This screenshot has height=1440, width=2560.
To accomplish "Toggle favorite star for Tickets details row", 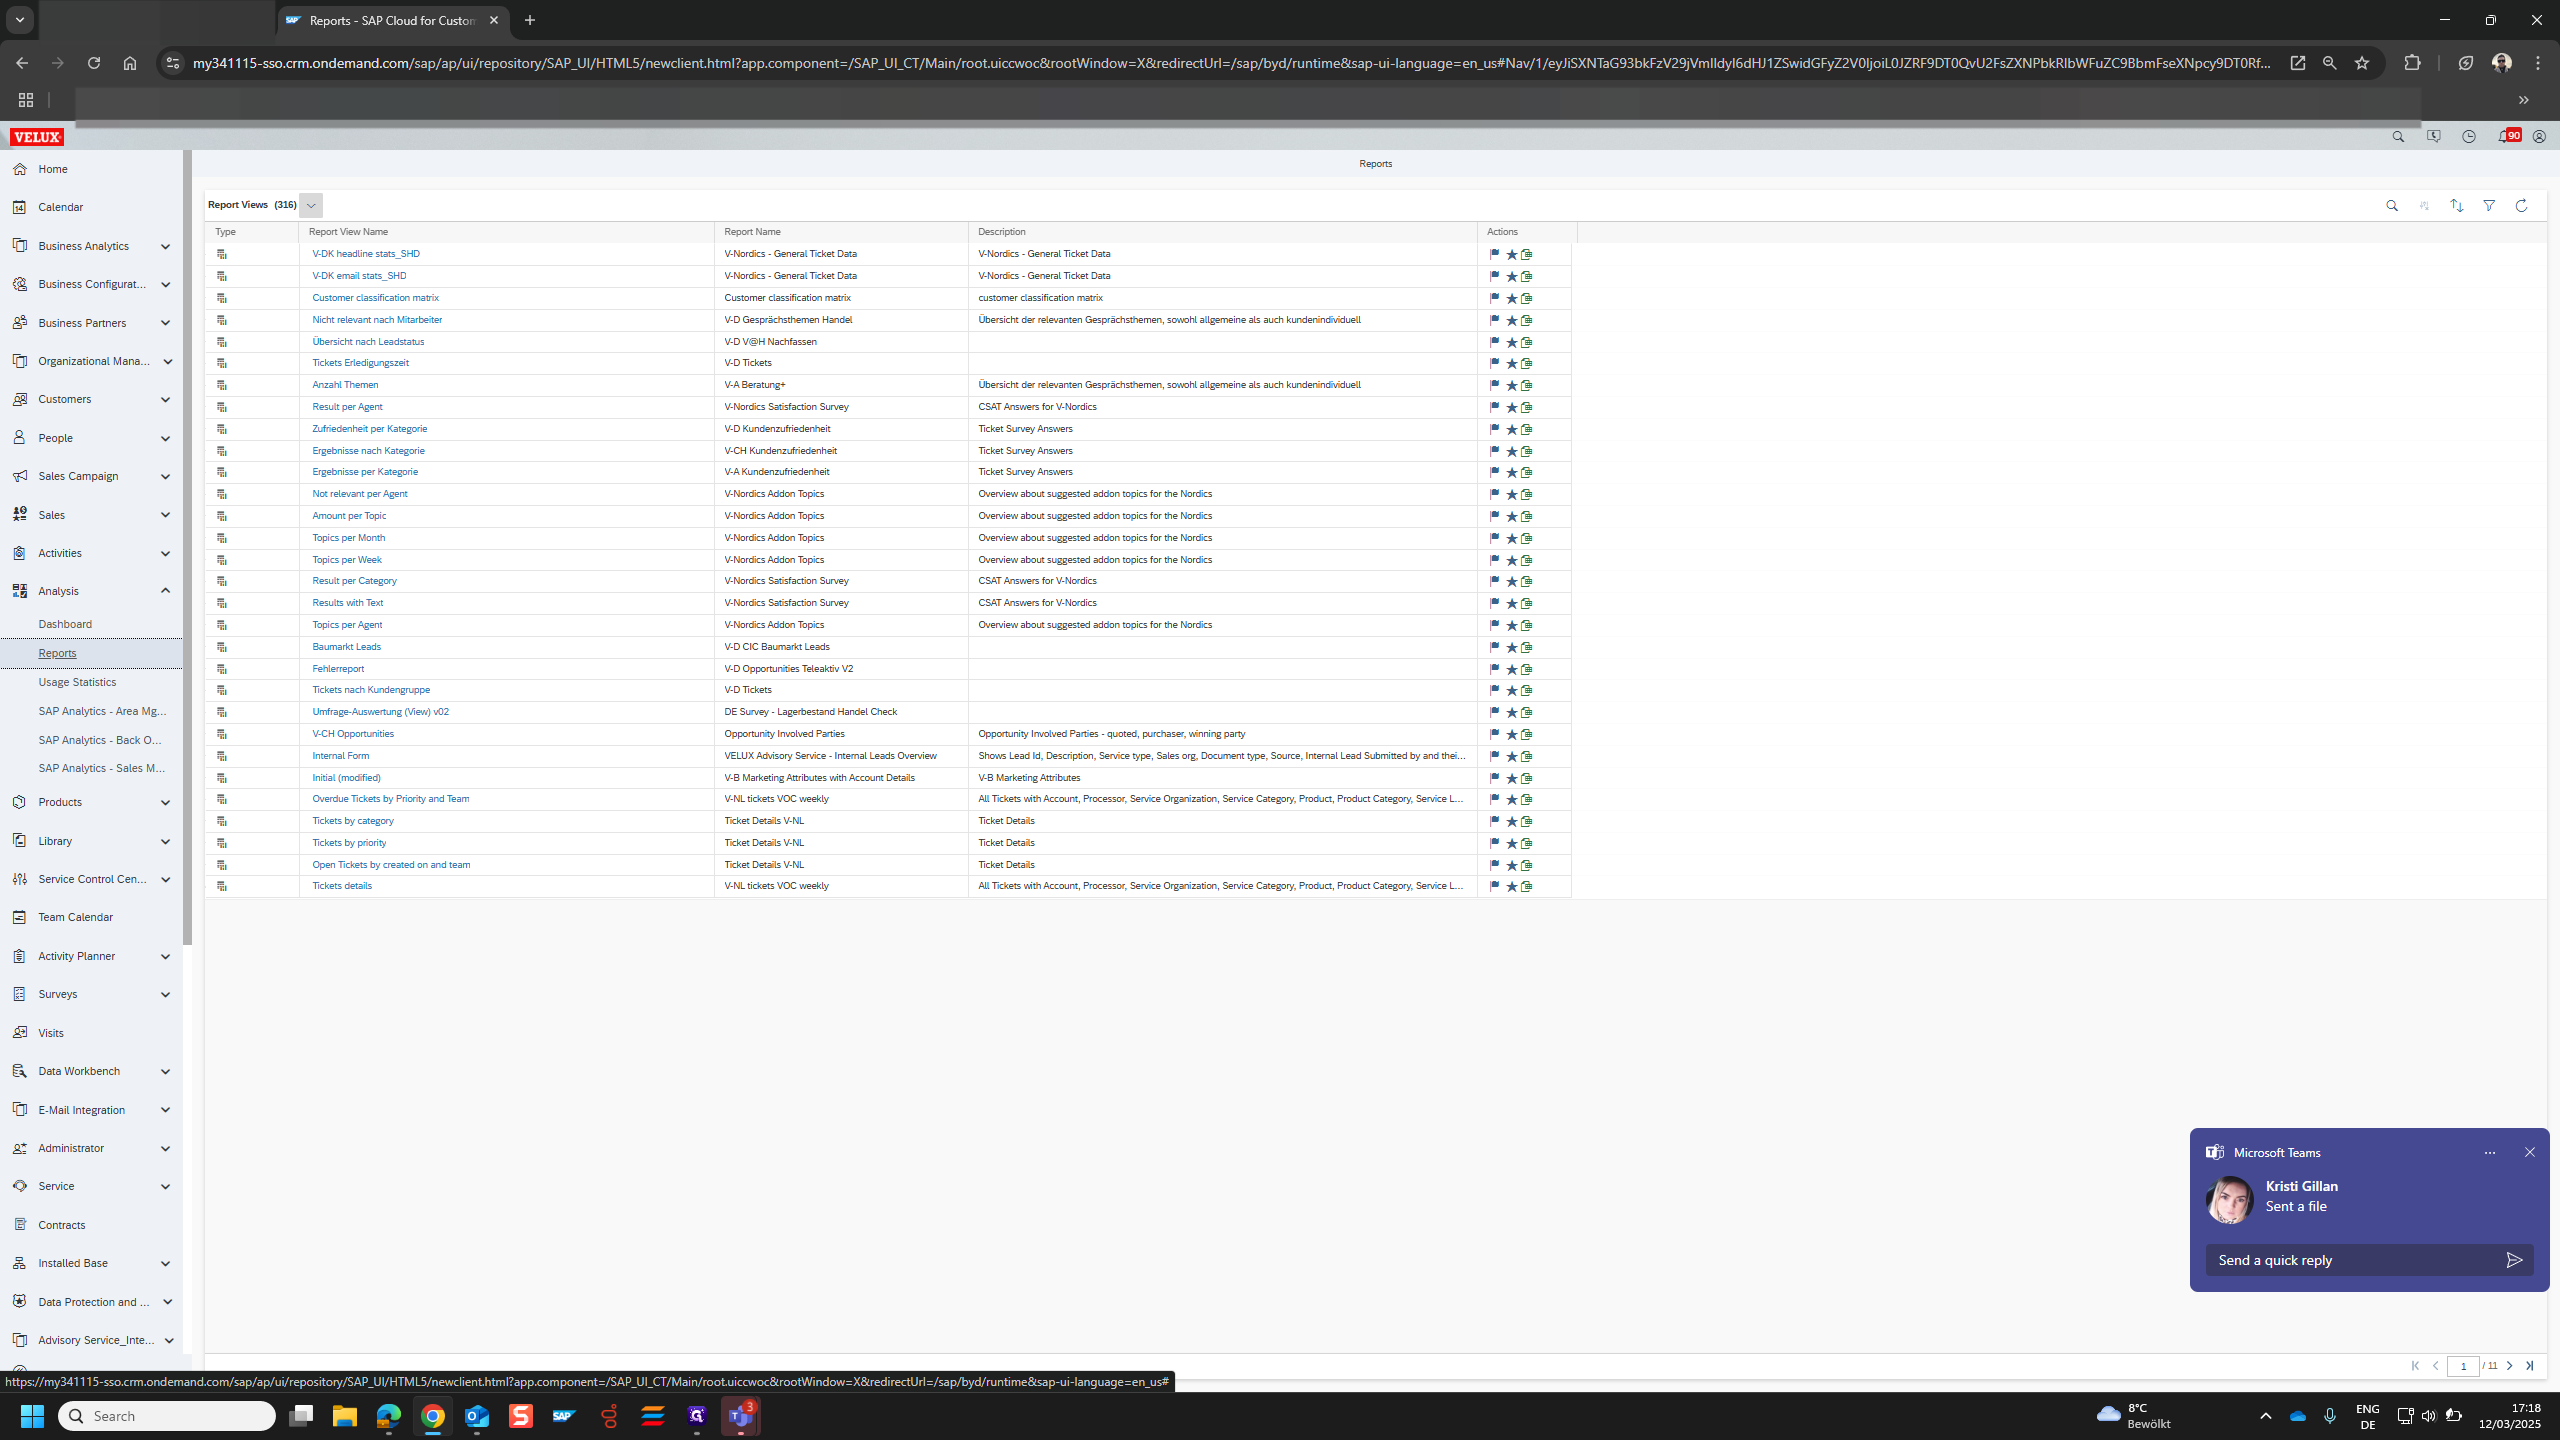I will point(1511,887).
